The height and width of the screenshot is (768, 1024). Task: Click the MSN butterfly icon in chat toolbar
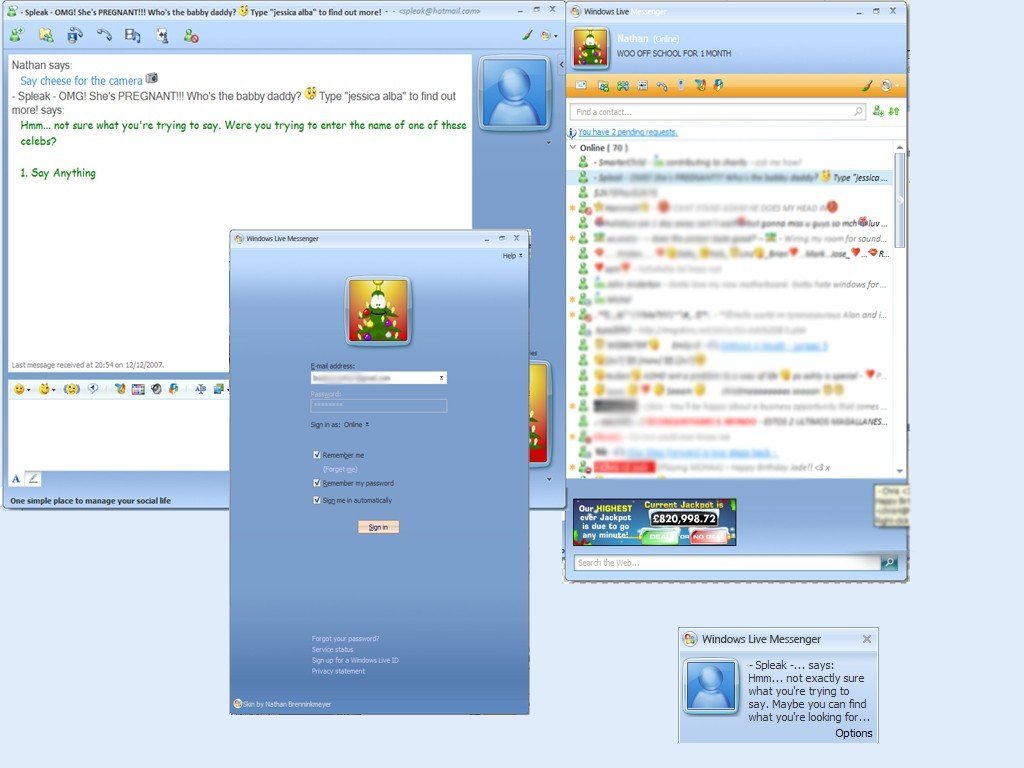[x=120, y=389]
